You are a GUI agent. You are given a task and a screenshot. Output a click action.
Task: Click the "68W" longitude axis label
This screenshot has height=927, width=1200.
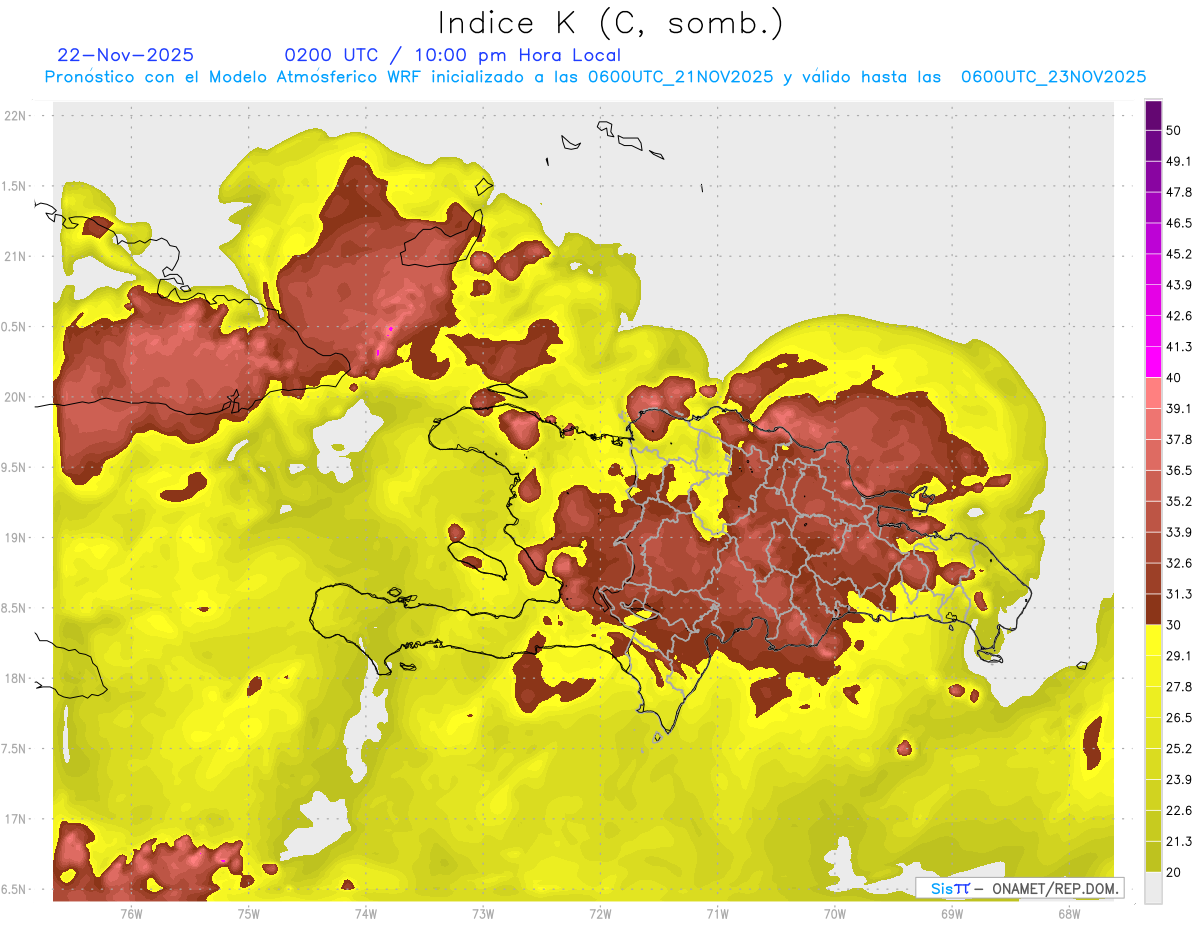click(x=1069, y=913)
